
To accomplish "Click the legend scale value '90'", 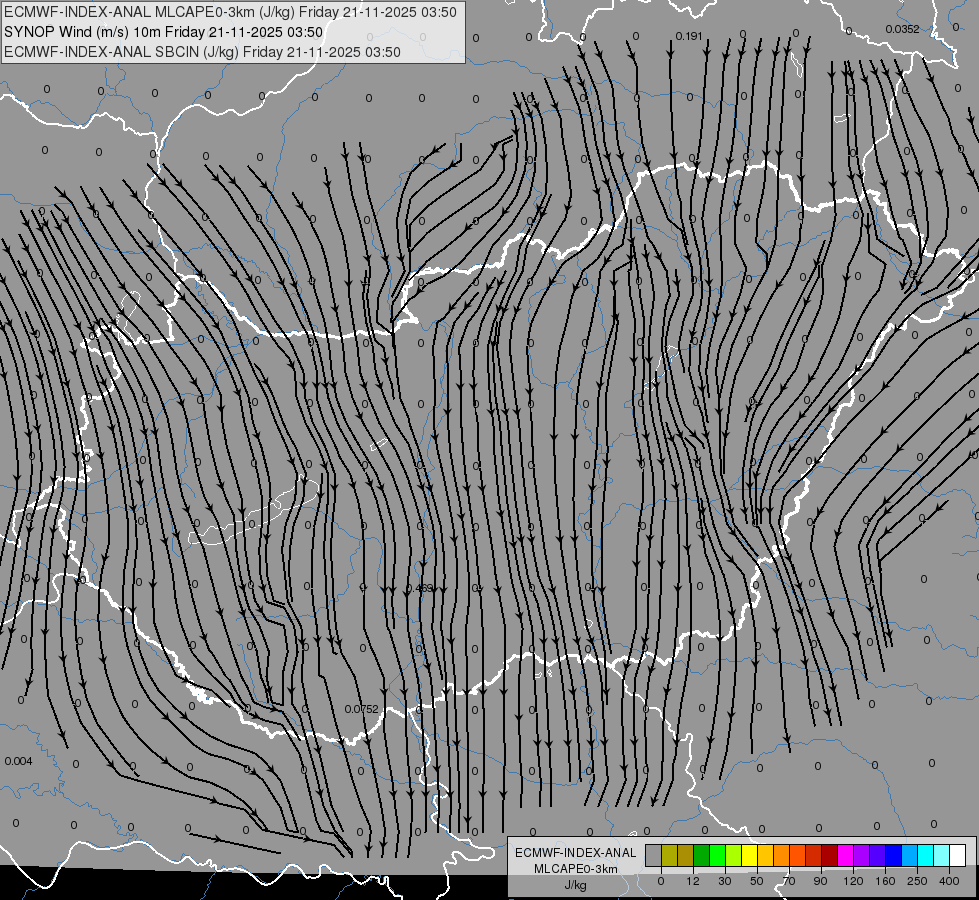I will point(820,881).
